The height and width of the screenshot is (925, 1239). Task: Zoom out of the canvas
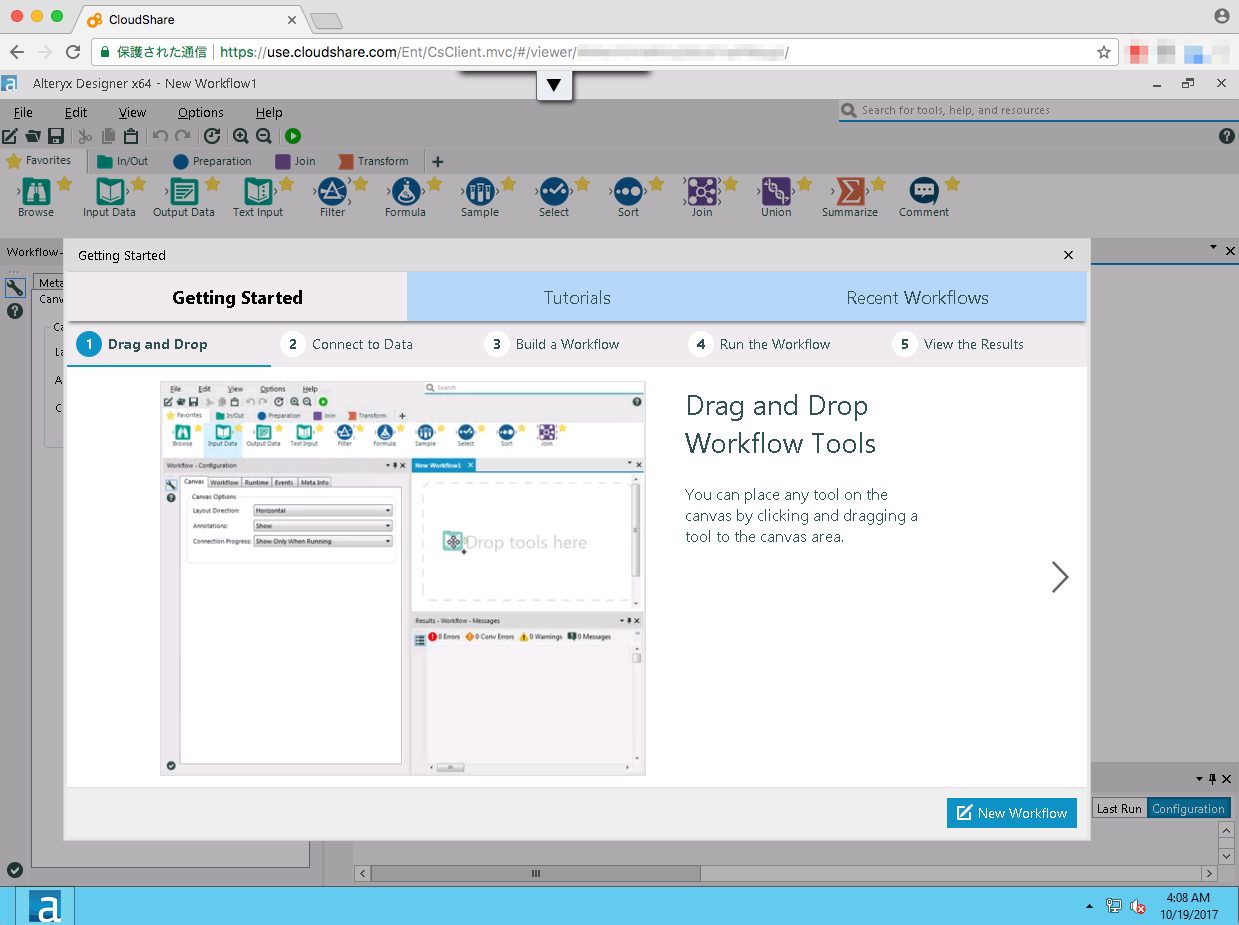(x=264, y=136)
